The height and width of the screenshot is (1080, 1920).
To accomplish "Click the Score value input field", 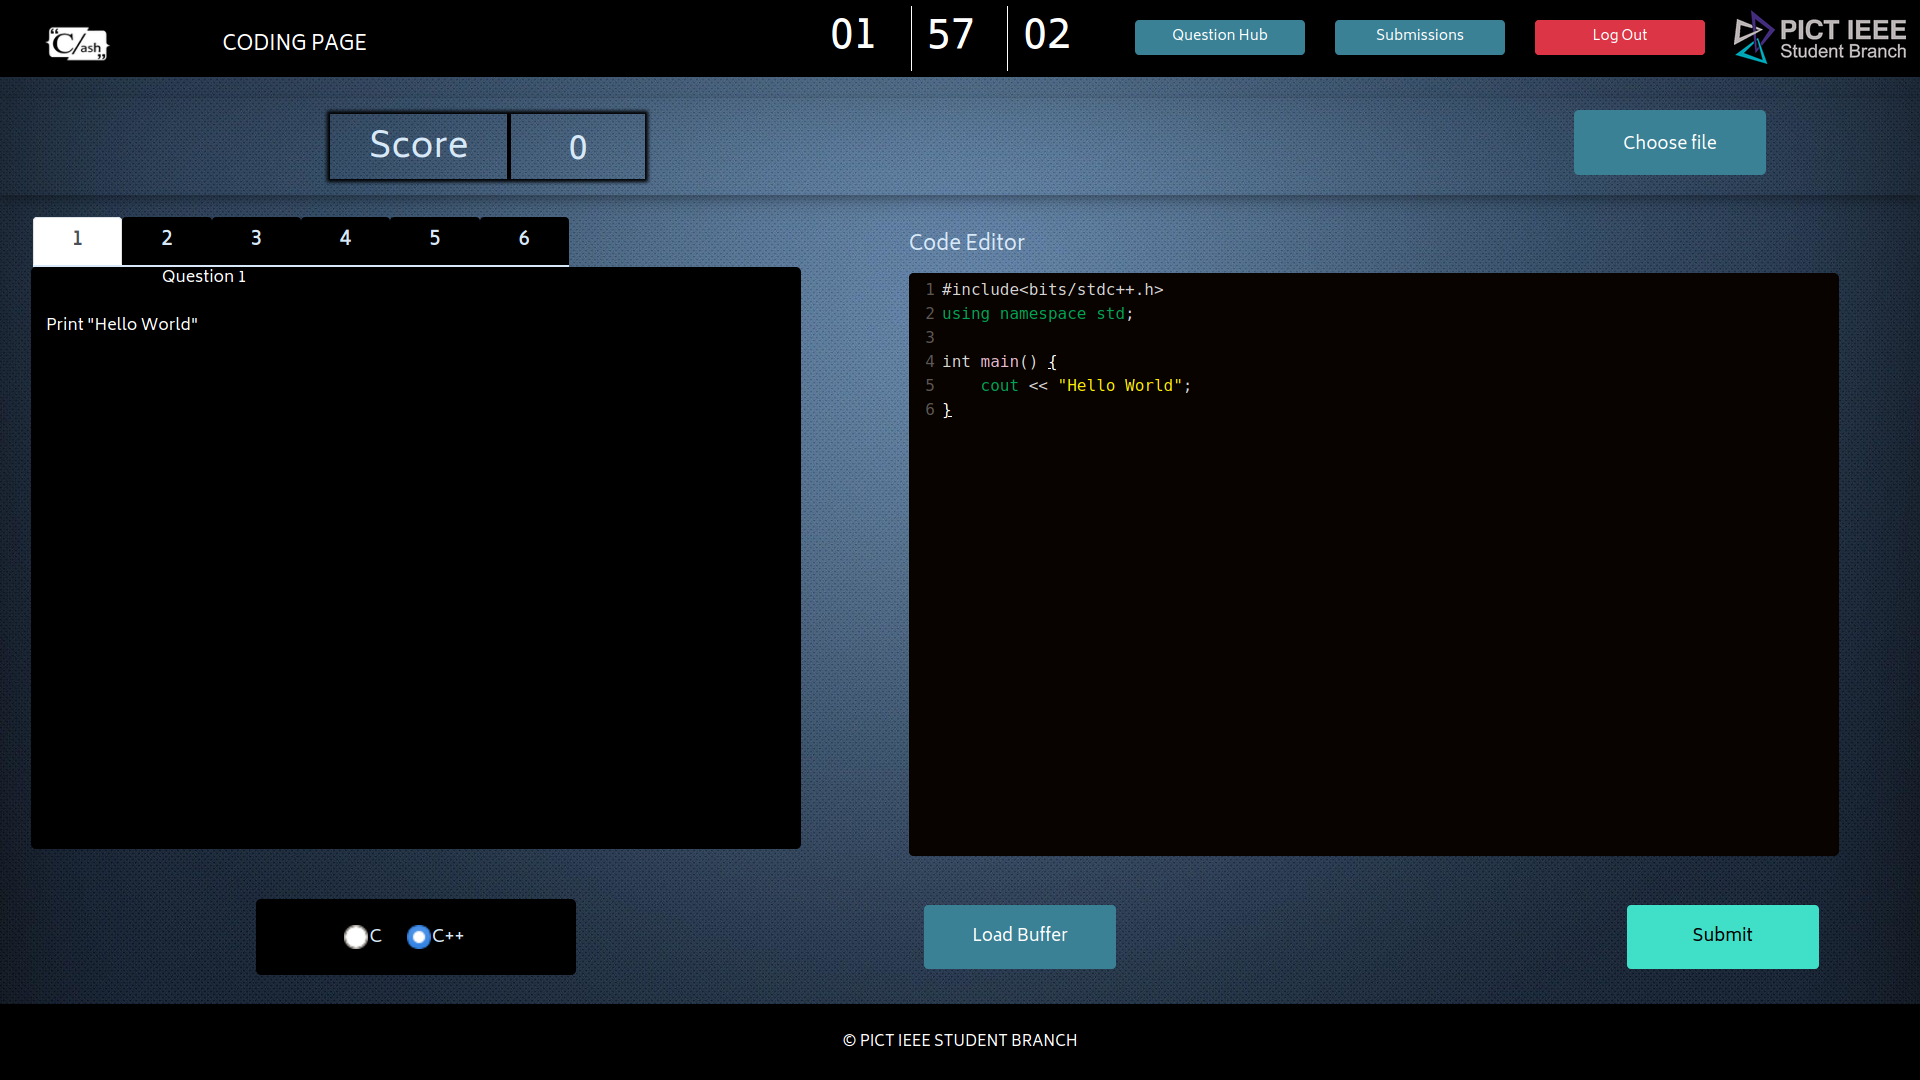I will 578,146.
